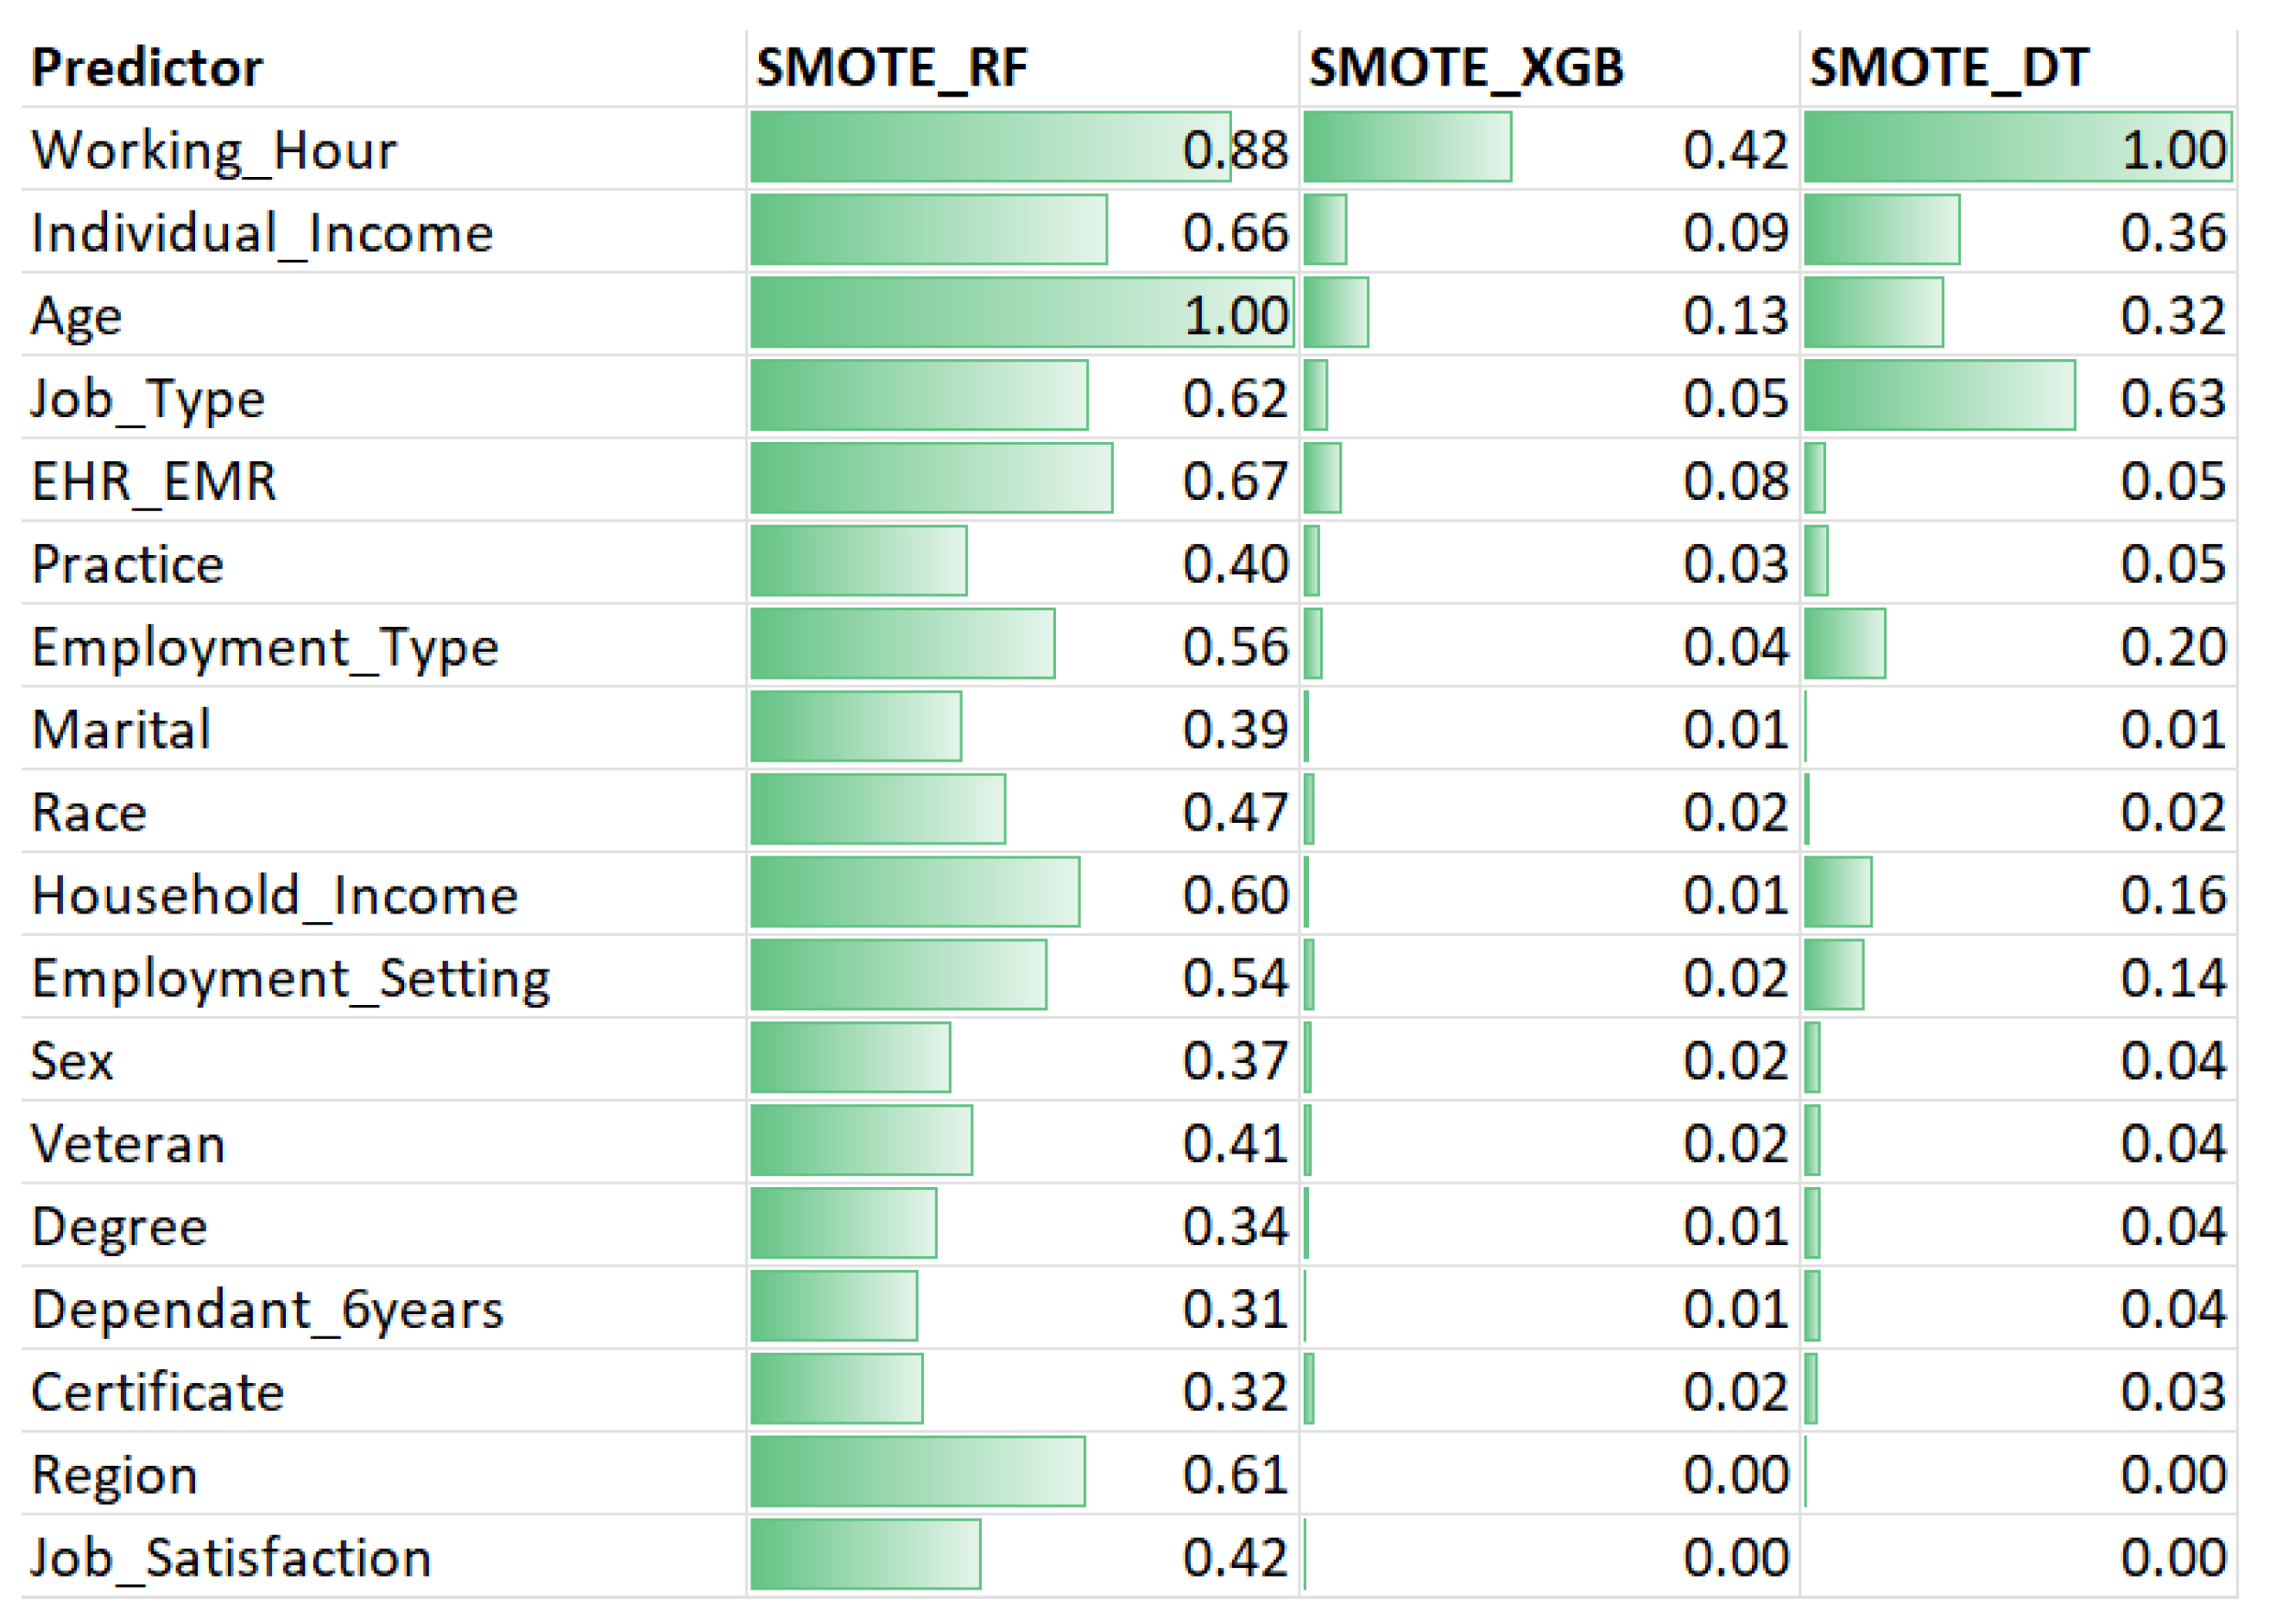Click the Region SMOTE_RF value 0.61
The width and height of the screenshot is (2276, 1624).
click(1235, 1474)
